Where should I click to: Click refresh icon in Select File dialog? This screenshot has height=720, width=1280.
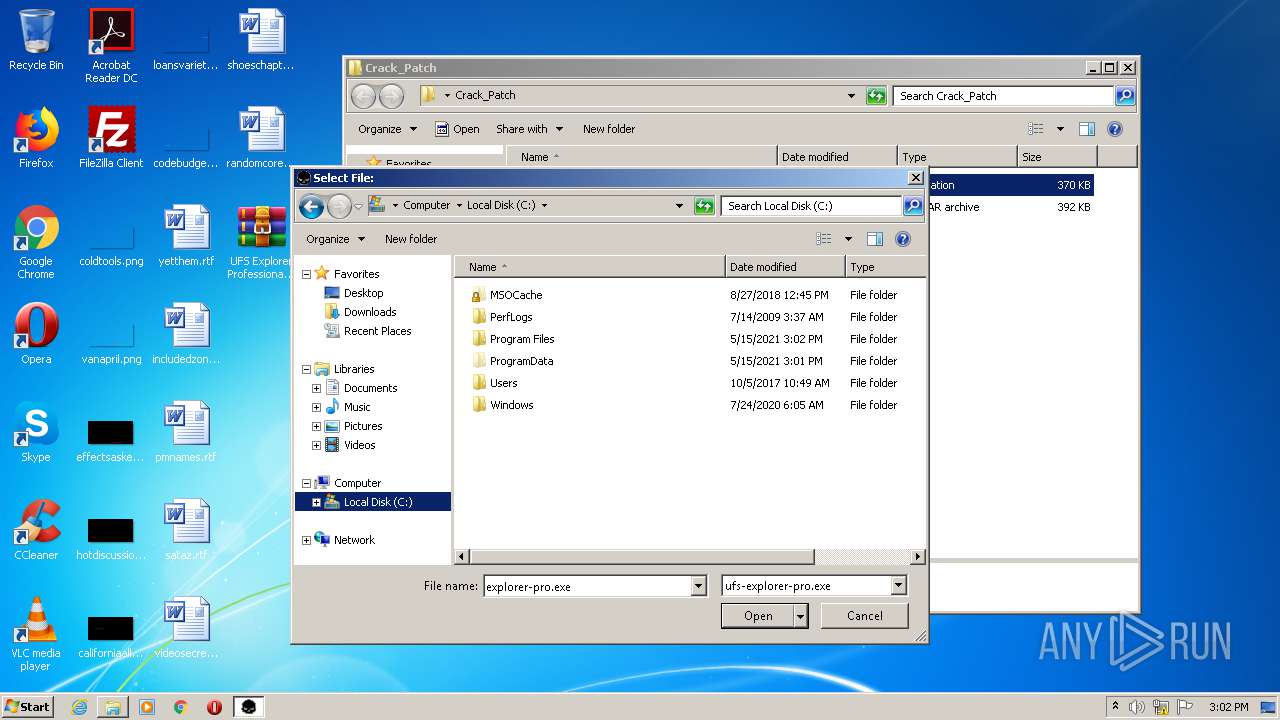coord(704,206)
